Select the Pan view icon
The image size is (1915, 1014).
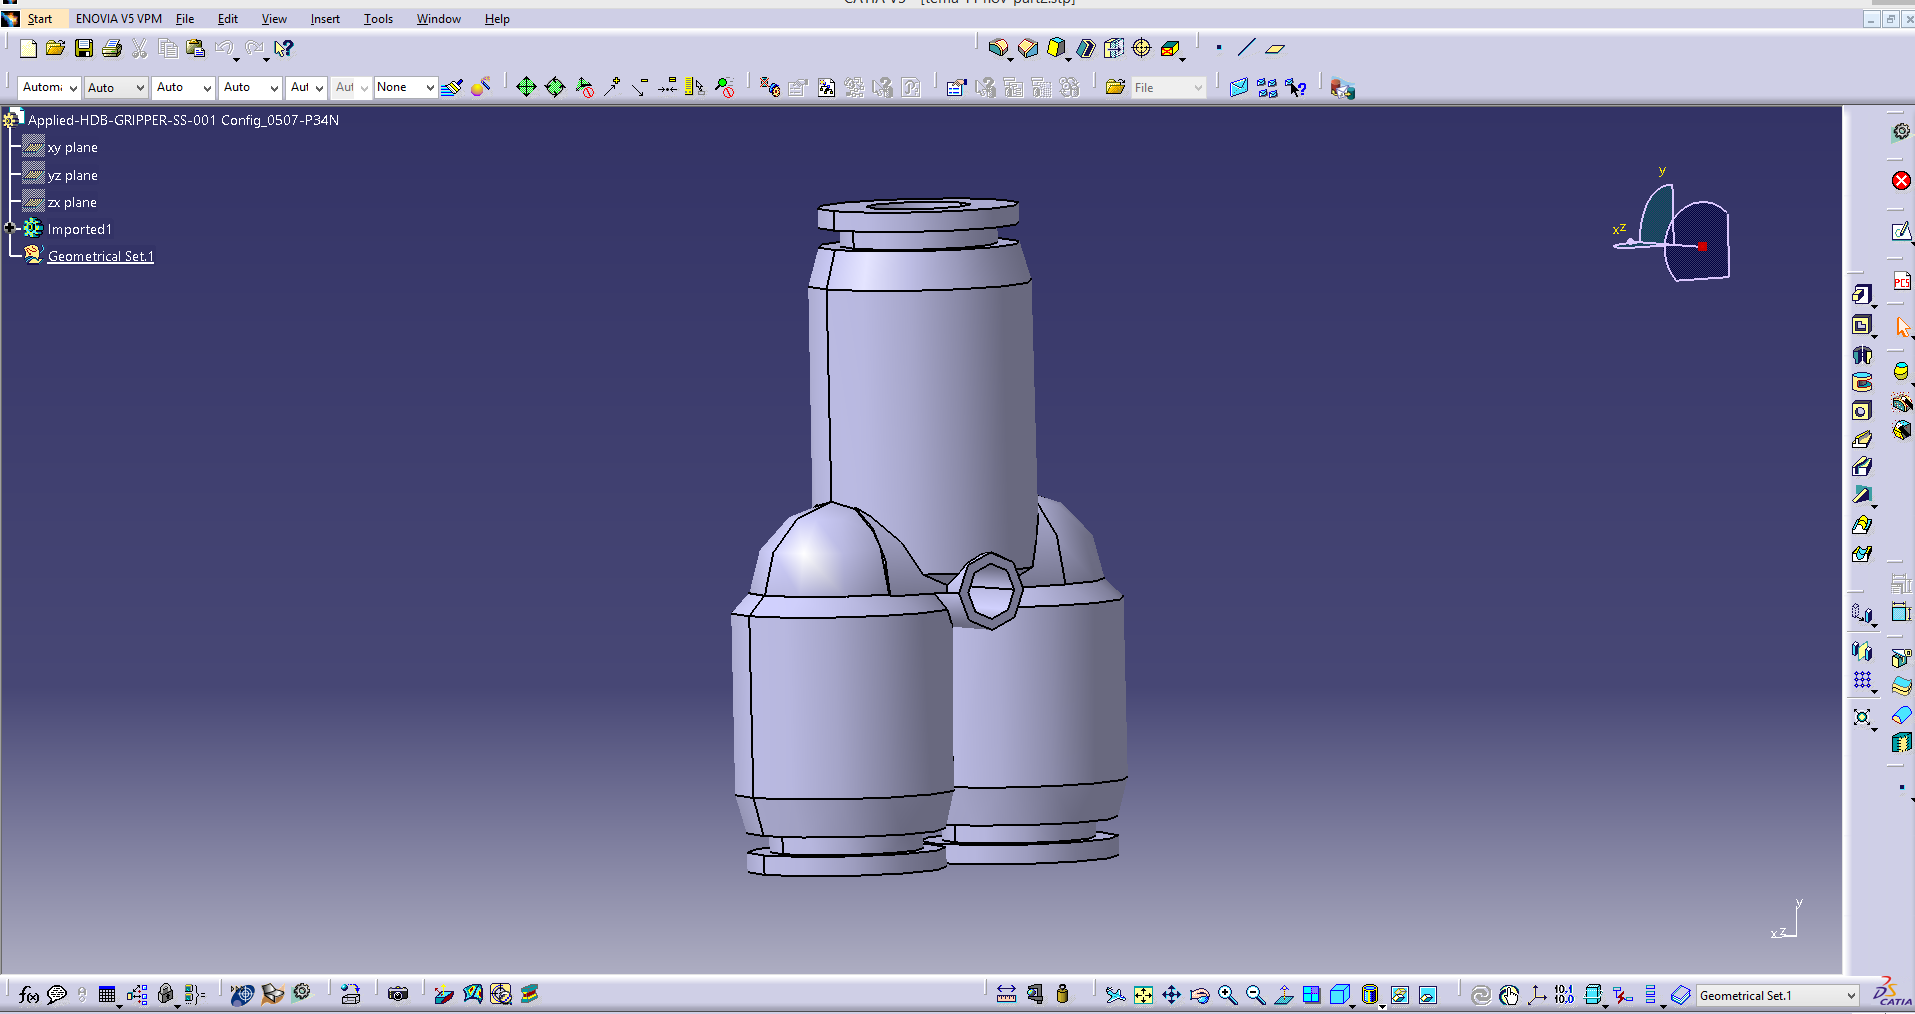(1171, 995)
